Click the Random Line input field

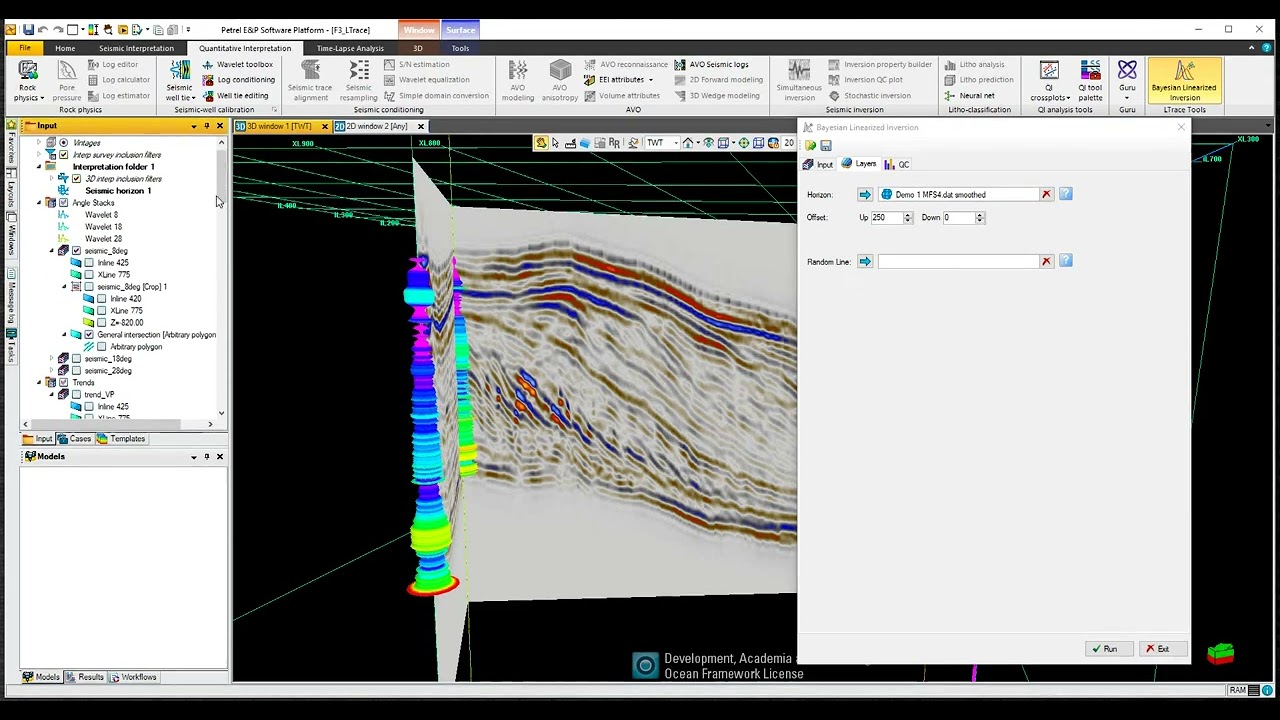click(x=958, y=262)
